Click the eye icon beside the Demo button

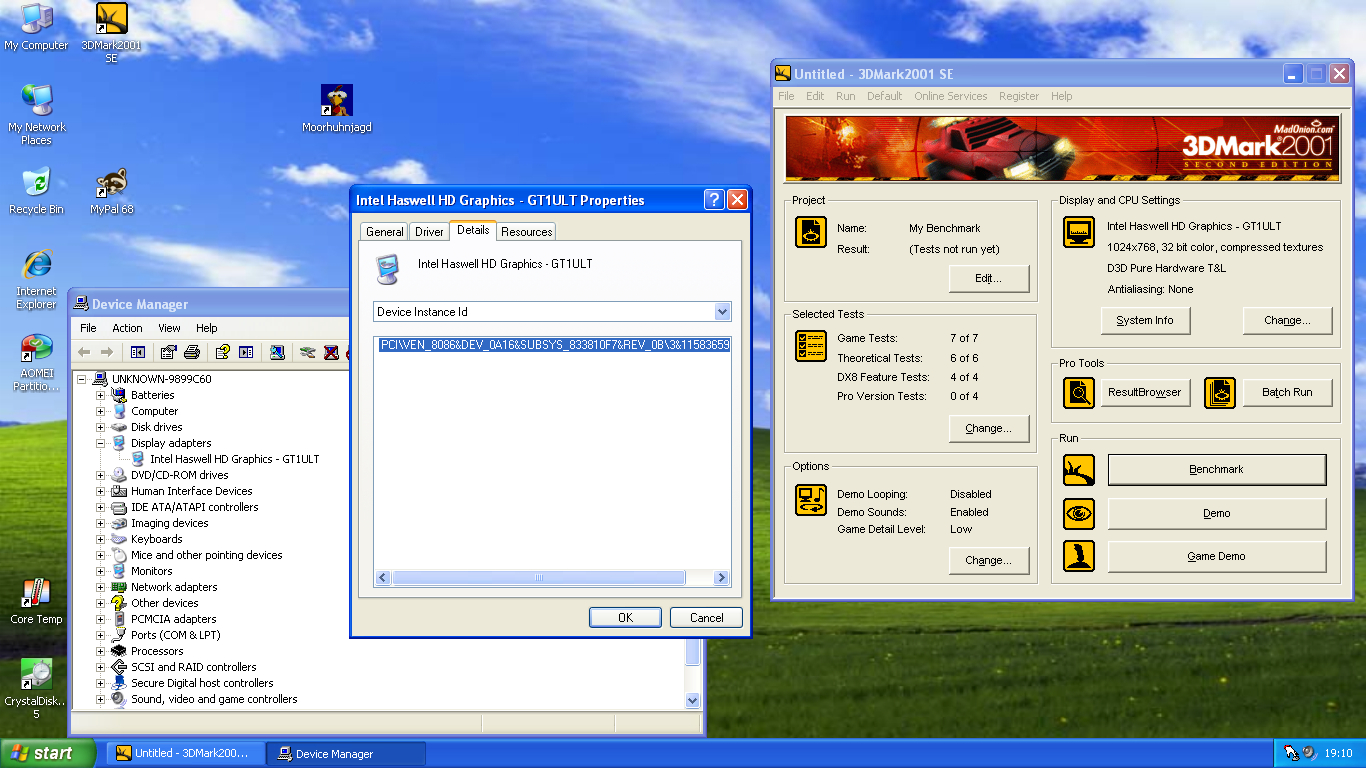click(1079, 514)
